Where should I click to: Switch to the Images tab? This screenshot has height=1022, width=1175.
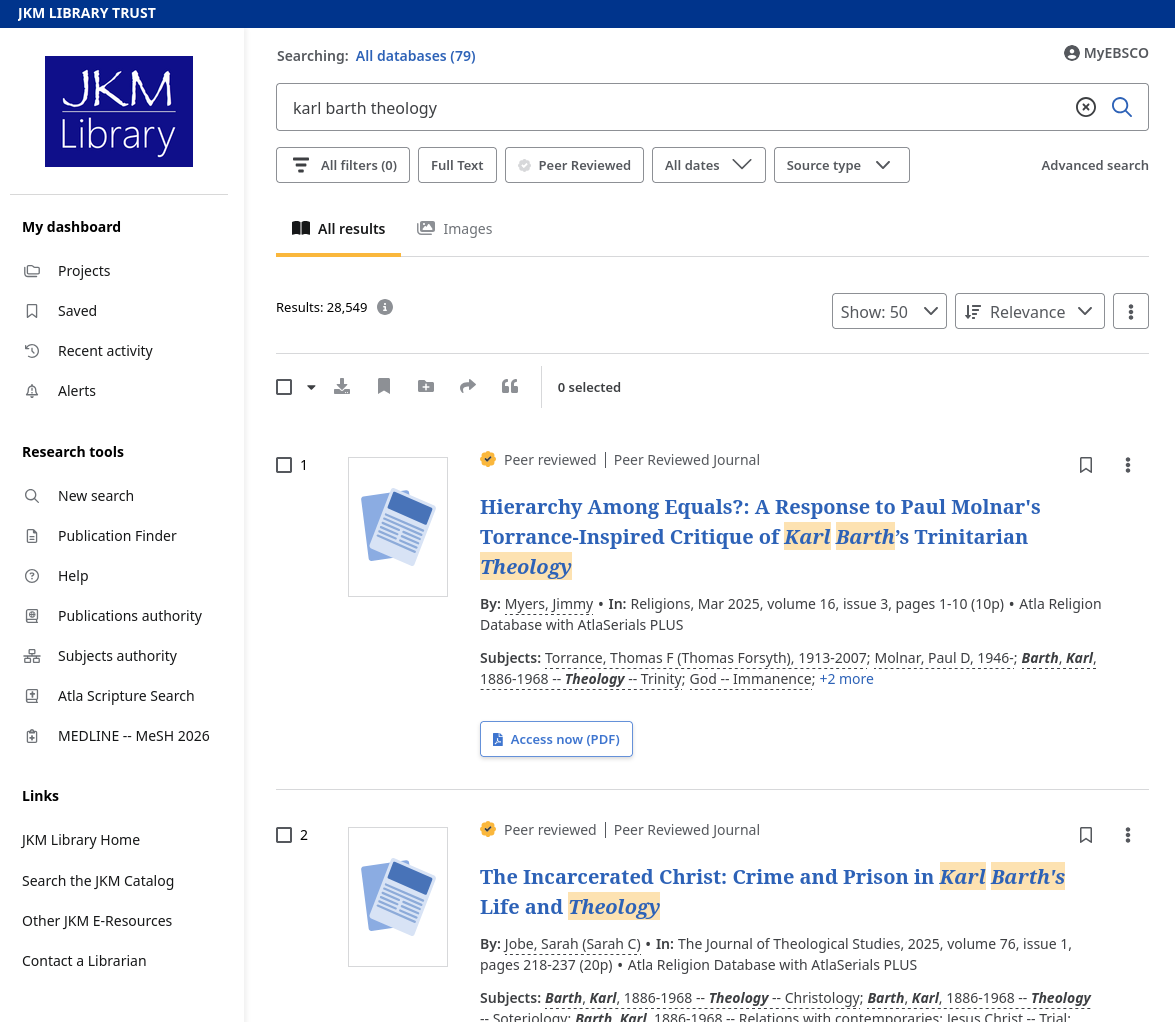pyautogui.click(x=455, y=229)
